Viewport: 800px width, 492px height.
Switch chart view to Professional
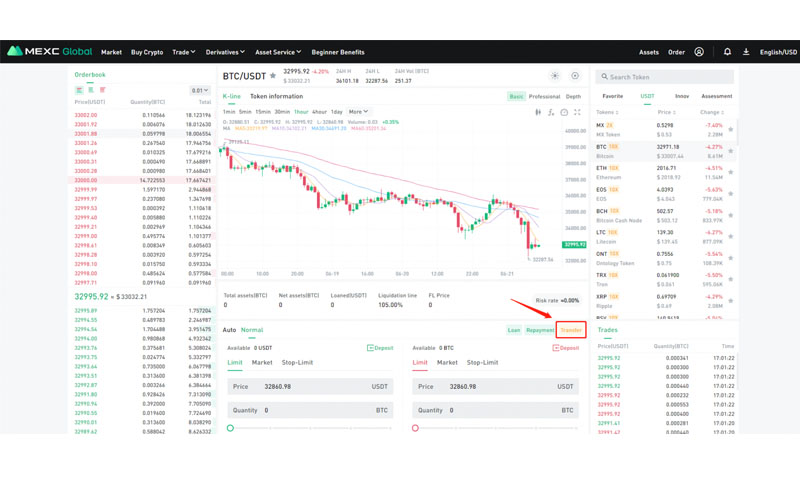pos(544,96)
